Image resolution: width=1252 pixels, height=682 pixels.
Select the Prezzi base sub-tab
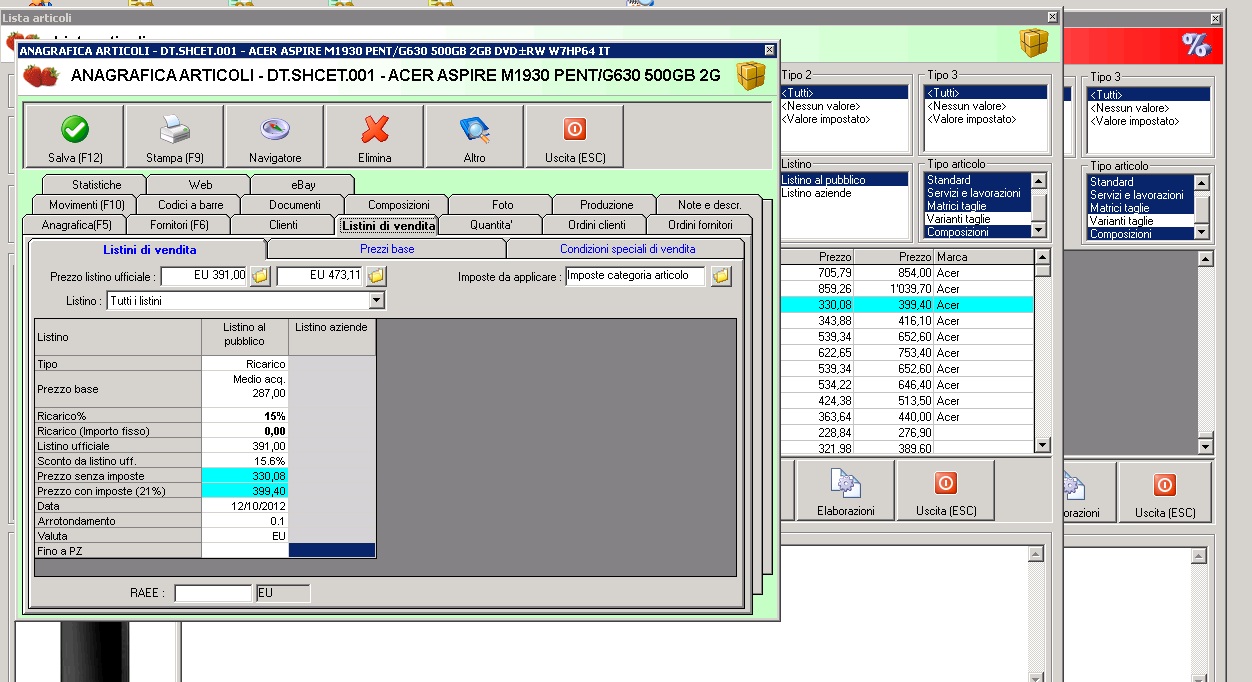point(387,249)
